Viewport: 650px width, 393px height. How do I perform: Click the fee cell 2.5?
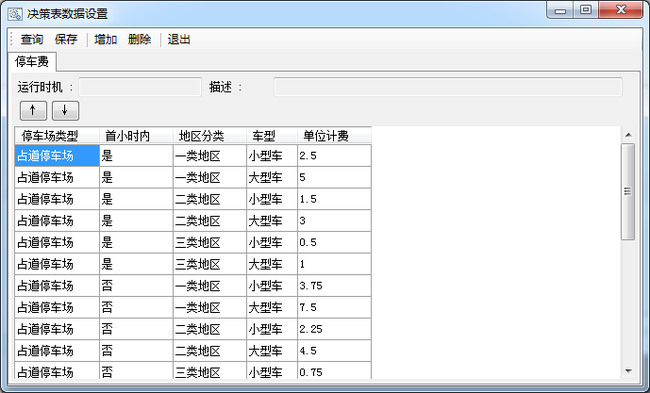tap(334, 156)
